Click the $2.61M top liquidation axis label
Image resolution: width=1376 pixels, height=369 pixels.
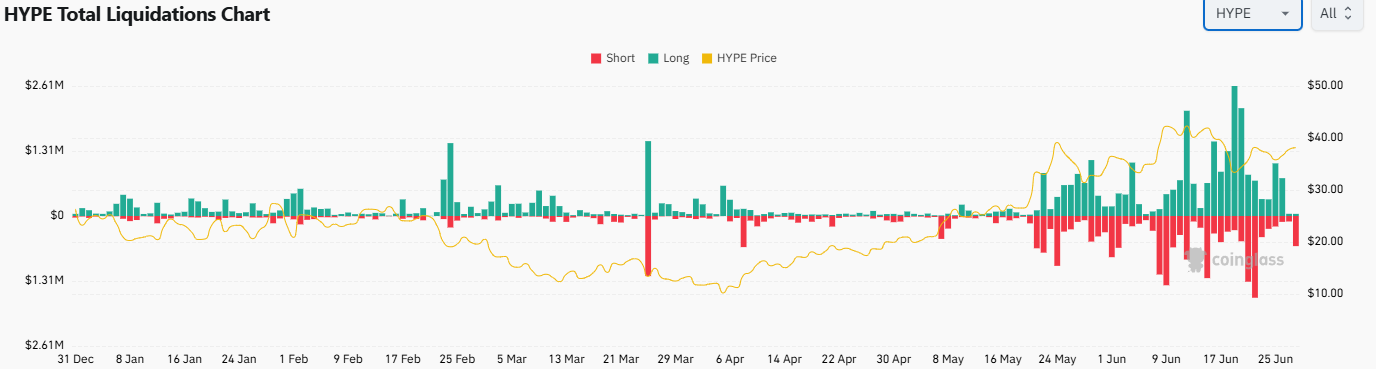click(44, 85)
